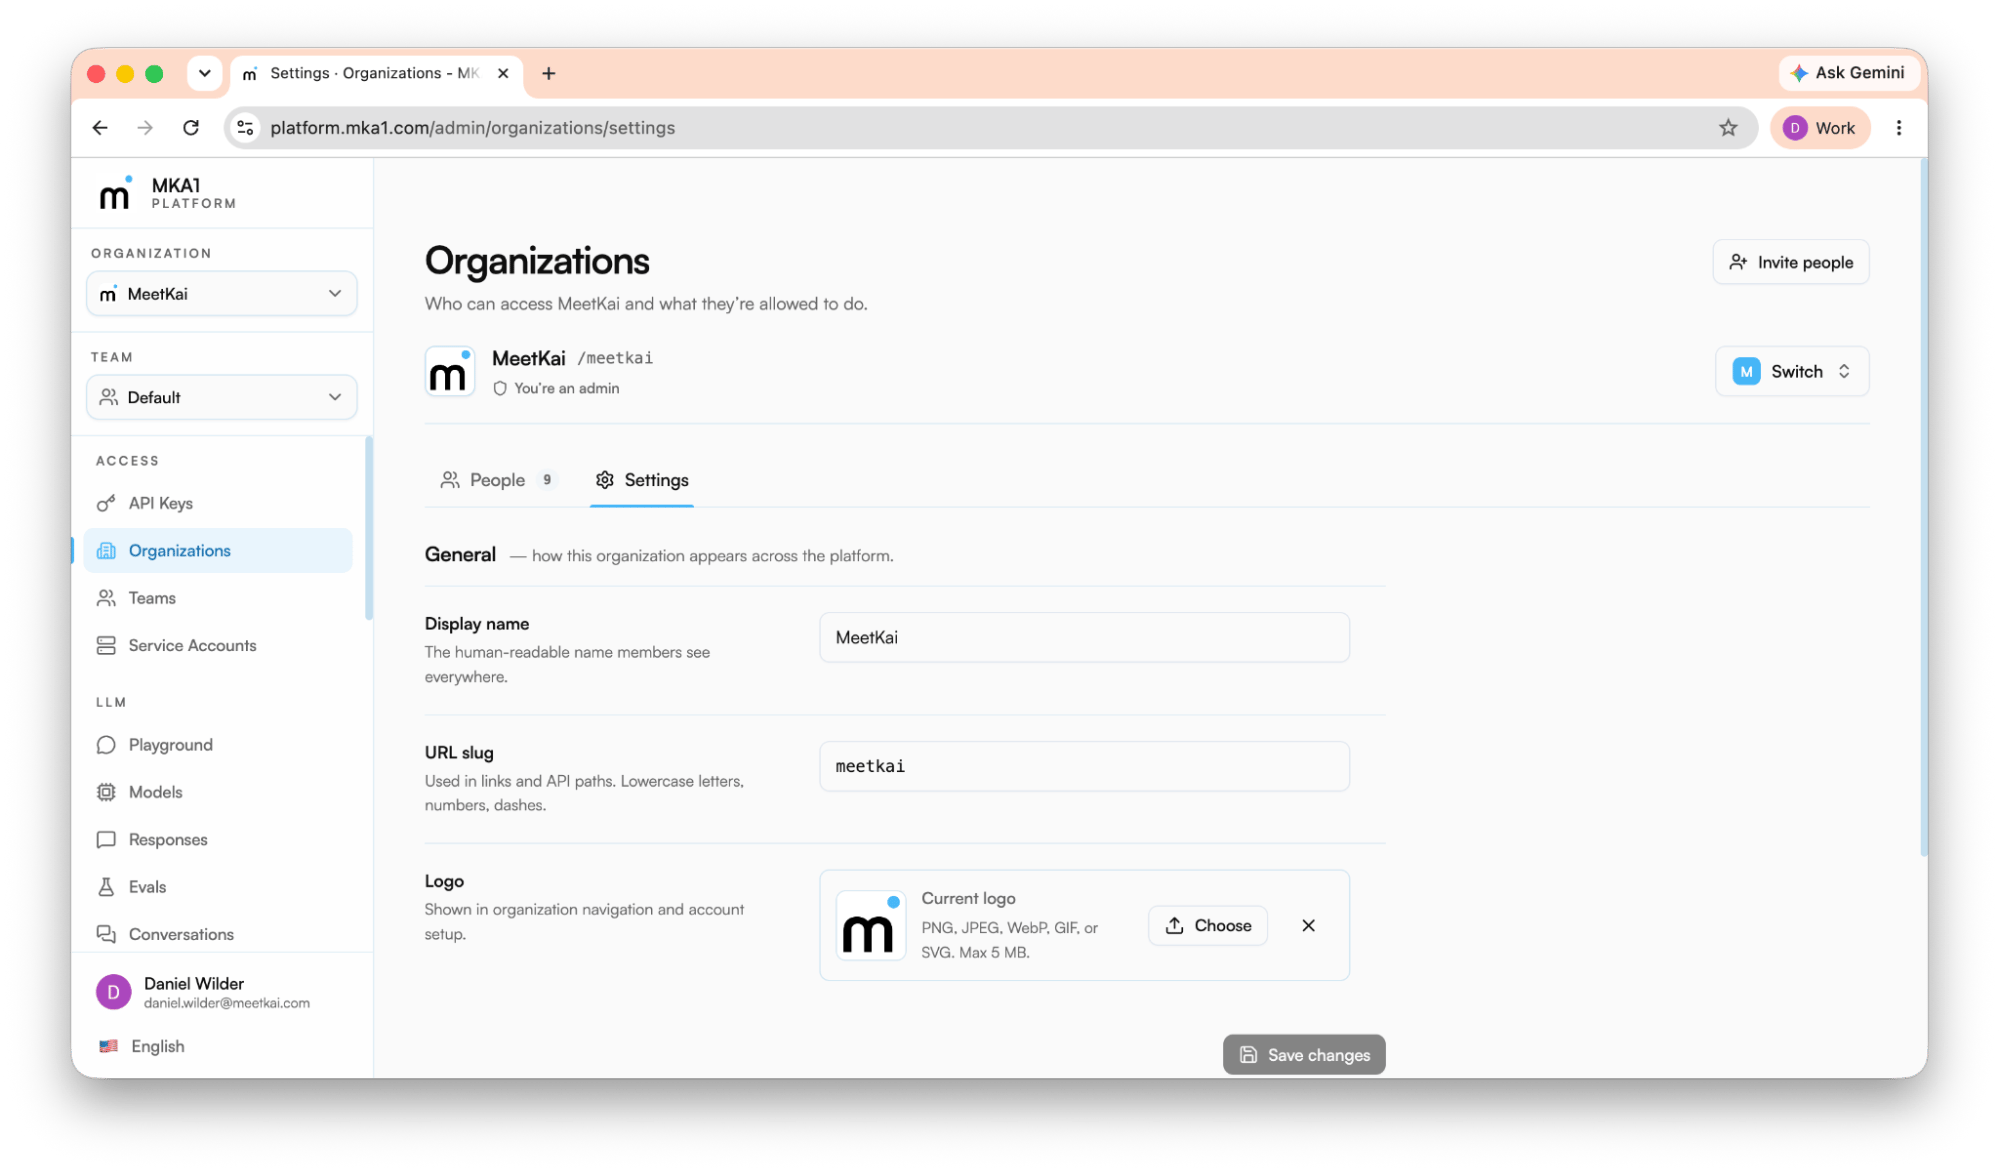Click the 'Organizations' page heading

537,261
